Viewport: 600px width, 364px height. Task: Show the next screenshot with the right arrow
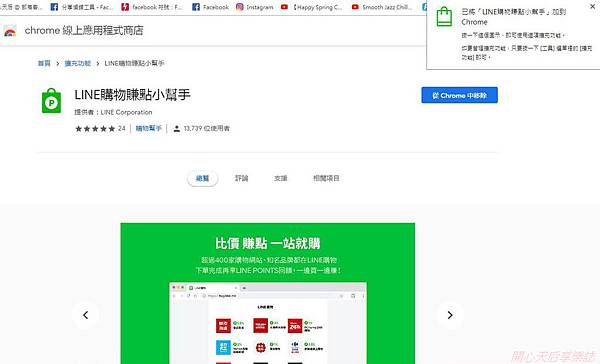pyautogui.click(x=450, y=315)
